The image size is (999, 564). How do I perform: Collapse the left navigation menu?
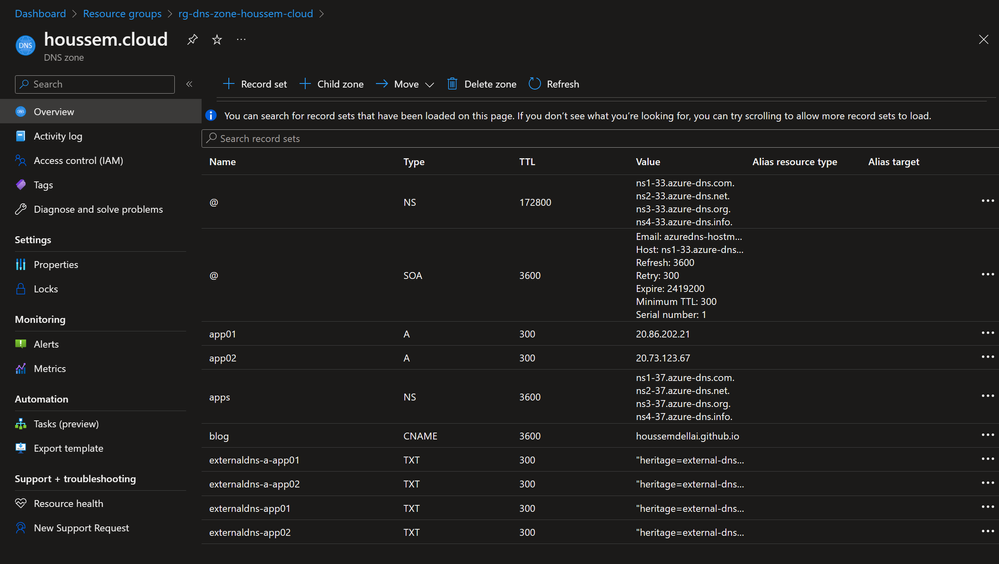[189, 84]
